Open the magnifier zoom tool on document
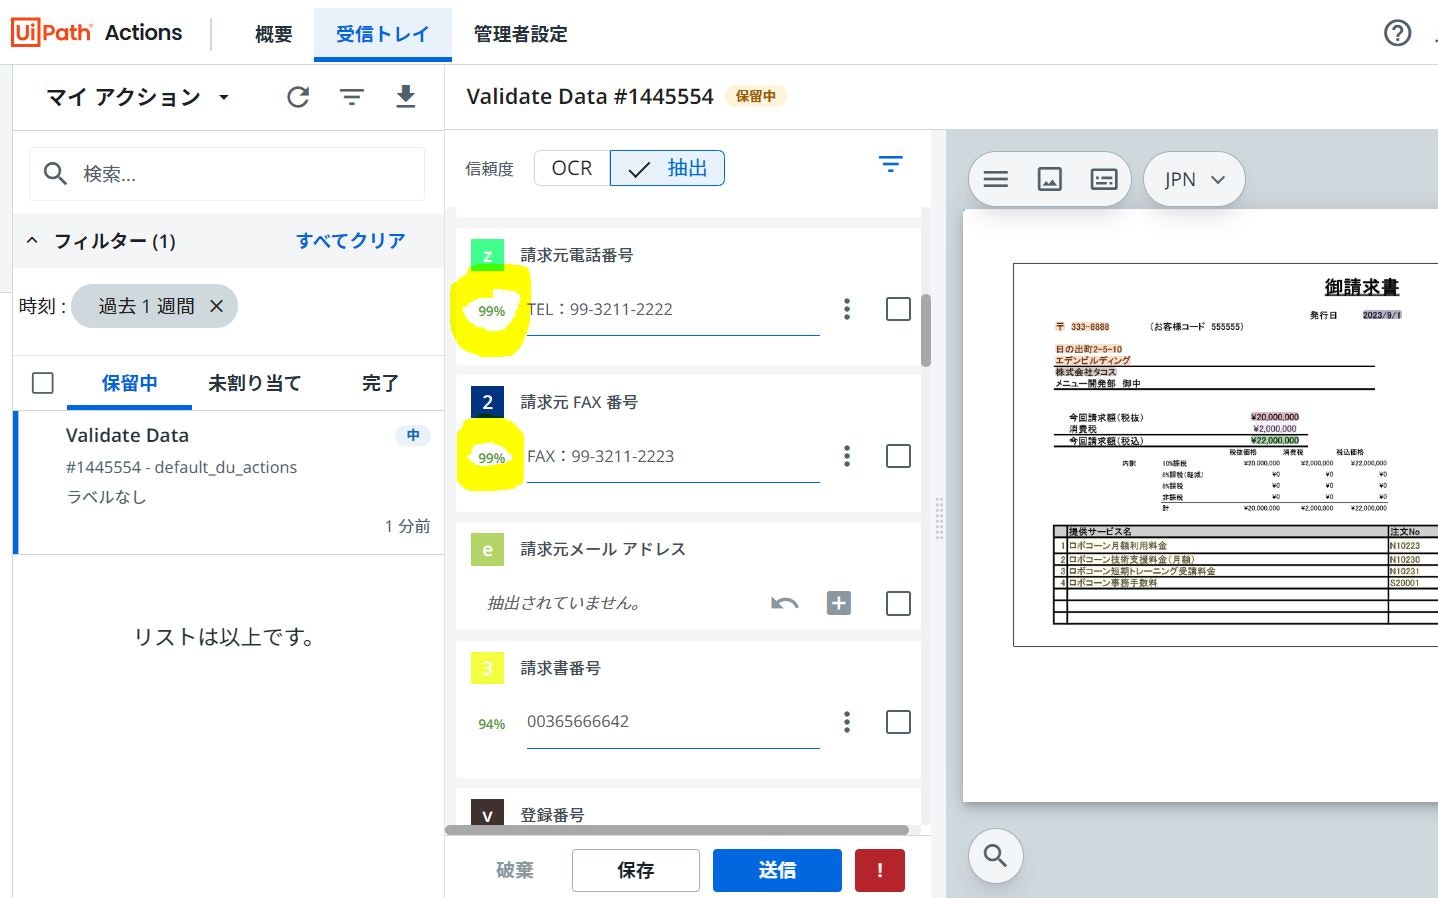 (995, 856)
